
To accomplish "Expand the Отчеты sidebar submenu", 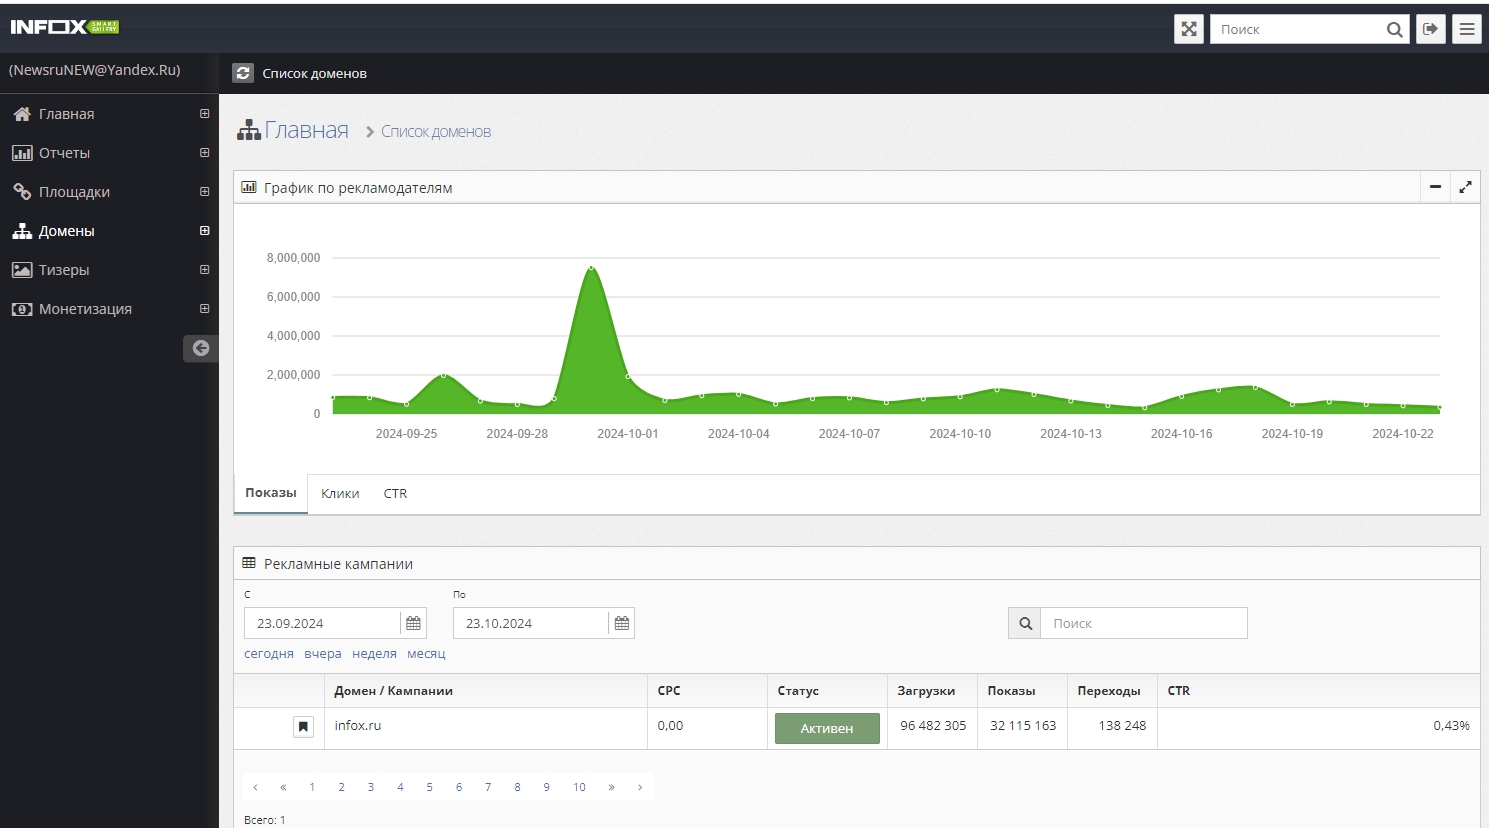I will (x=204, y=153).
